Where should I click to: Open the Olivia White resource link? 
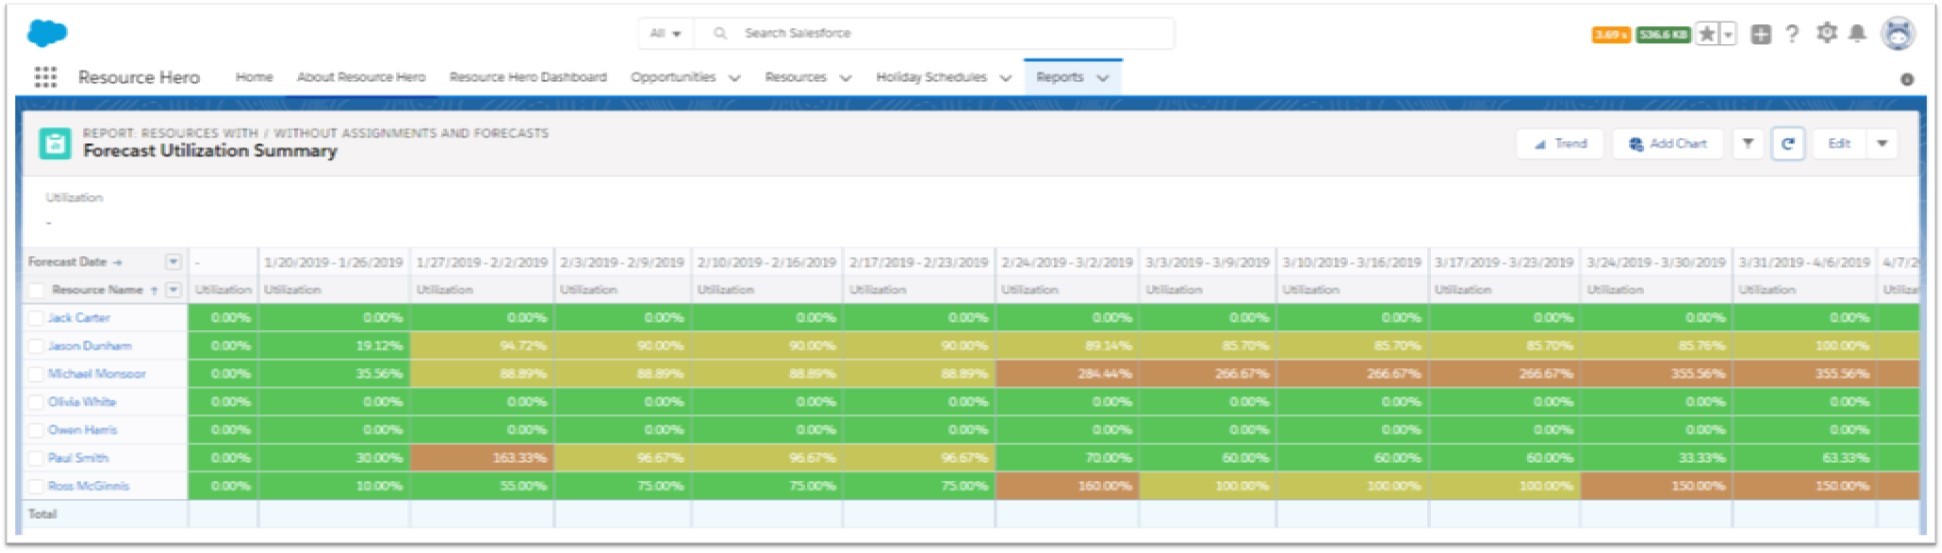(82, 402)
